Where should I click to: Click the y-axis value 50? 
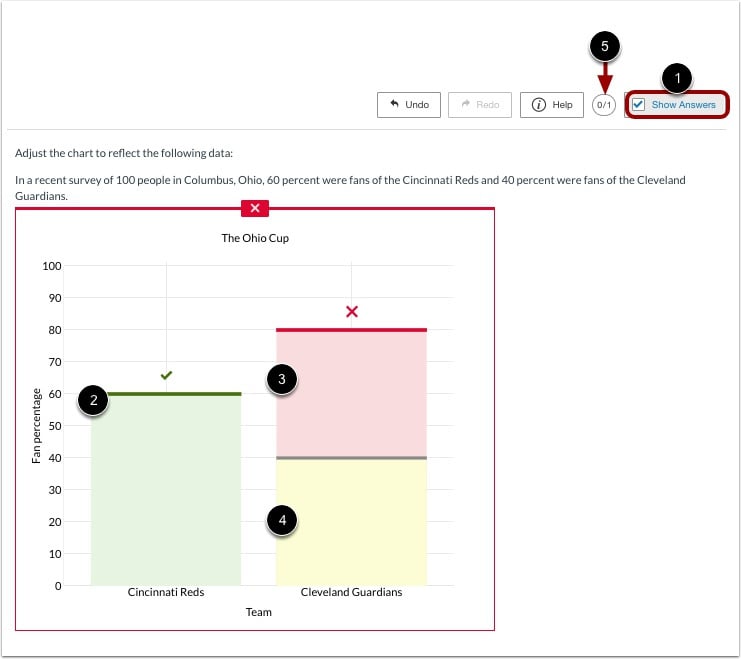(55, 426)
